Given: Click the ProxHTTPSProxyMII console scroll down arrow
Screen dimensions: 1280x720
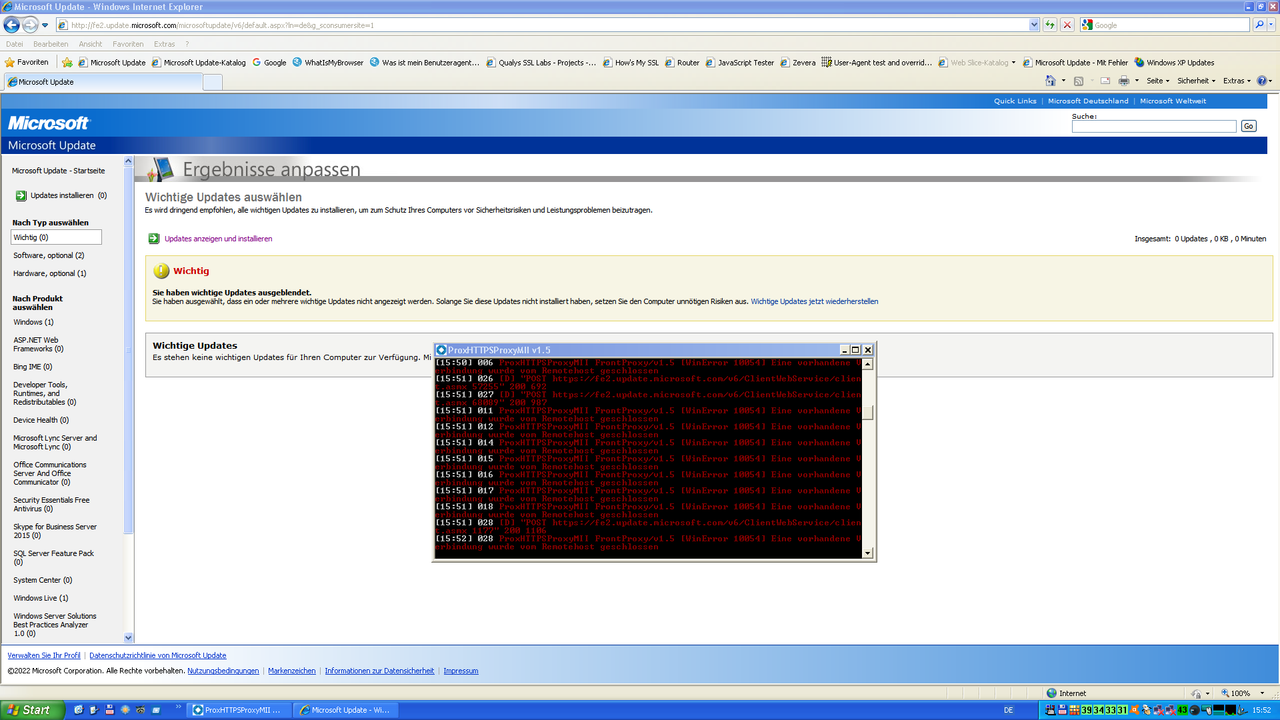Looking at the screenshot, I should 867,552.
